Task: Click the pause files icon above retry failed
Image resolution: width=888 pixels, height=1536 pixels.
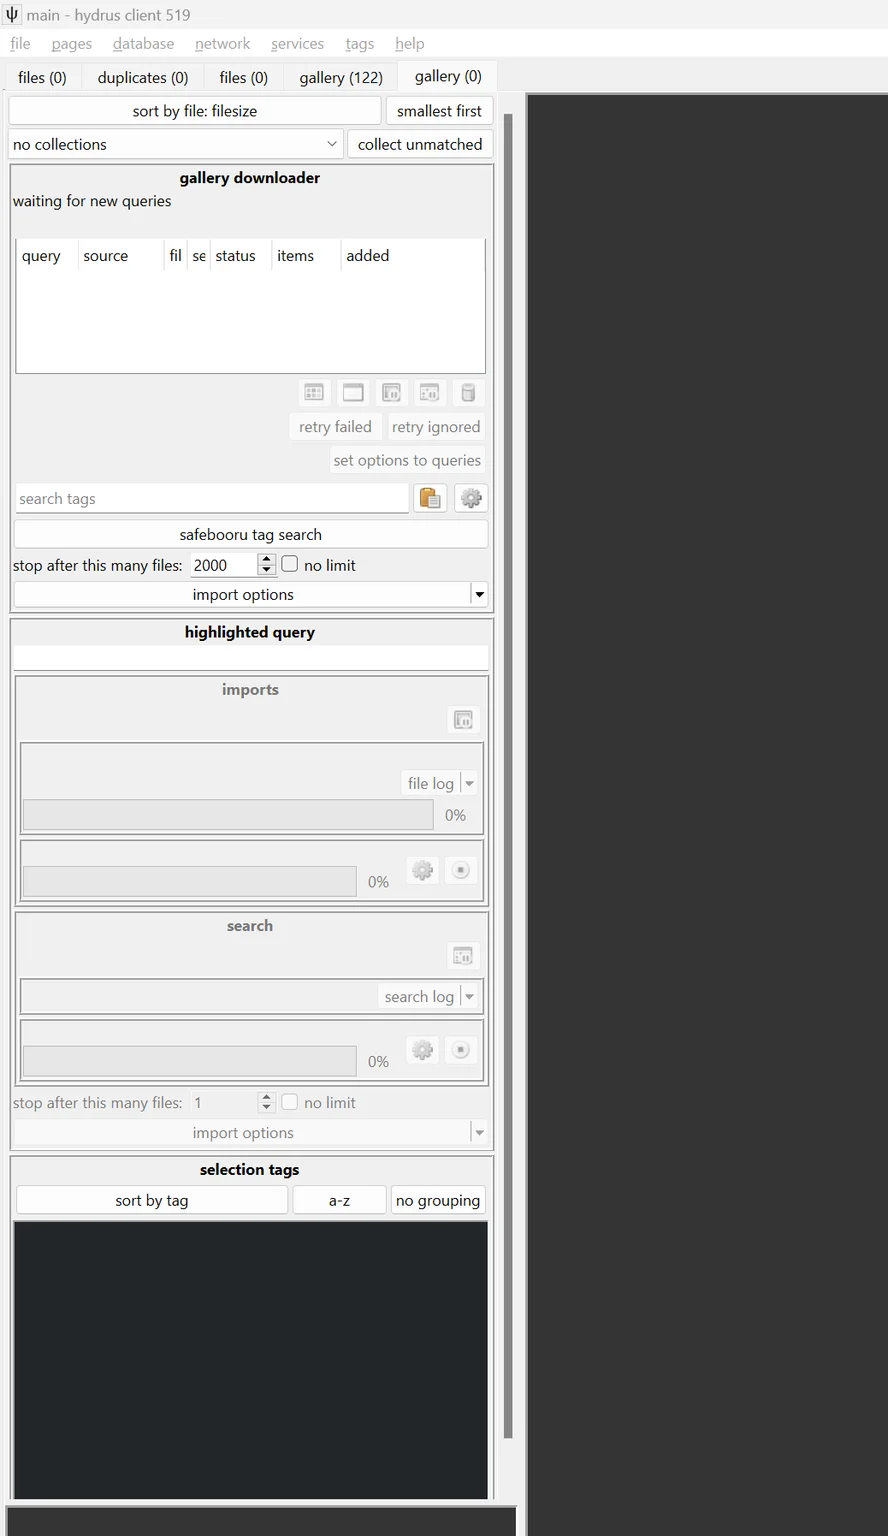Action: click(x=391, y=392)
